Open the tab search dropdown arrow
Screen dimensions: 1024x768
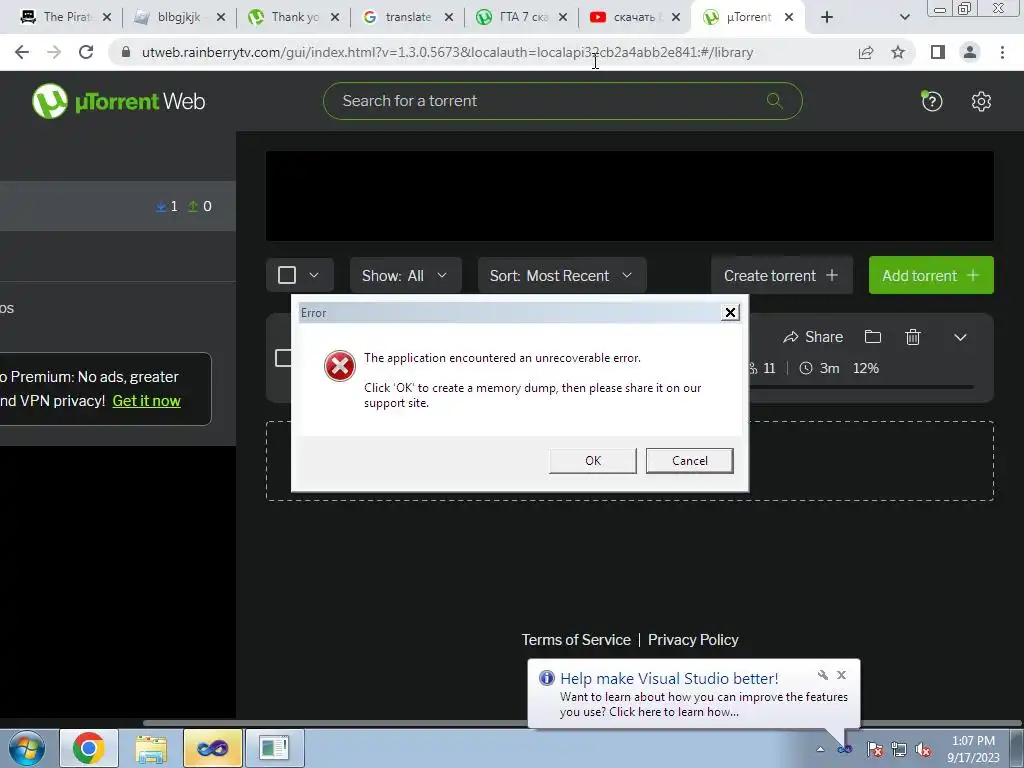tap(904, 18)
